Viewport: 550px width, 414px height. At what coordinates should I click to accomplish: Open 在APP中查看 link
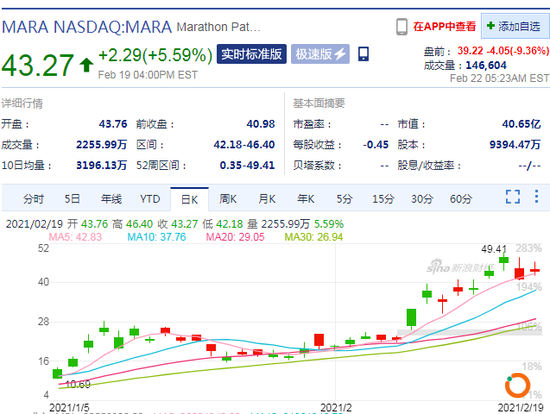[444, 26]
